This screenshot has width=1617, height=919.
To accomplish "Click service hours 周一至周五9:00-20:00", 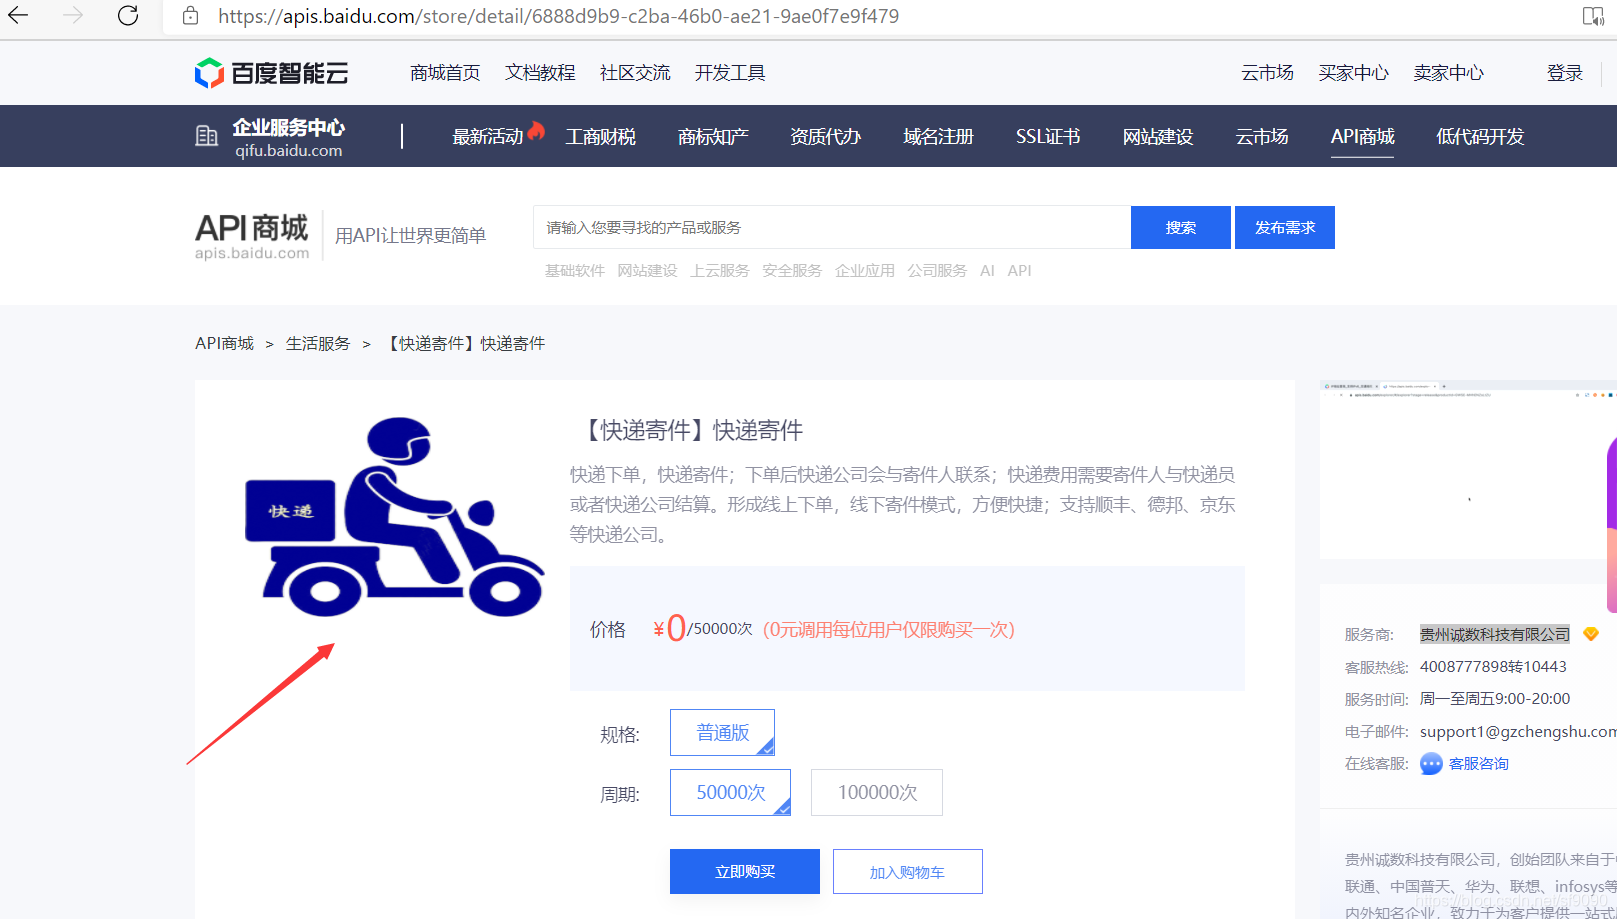I will pos(1495,699).
